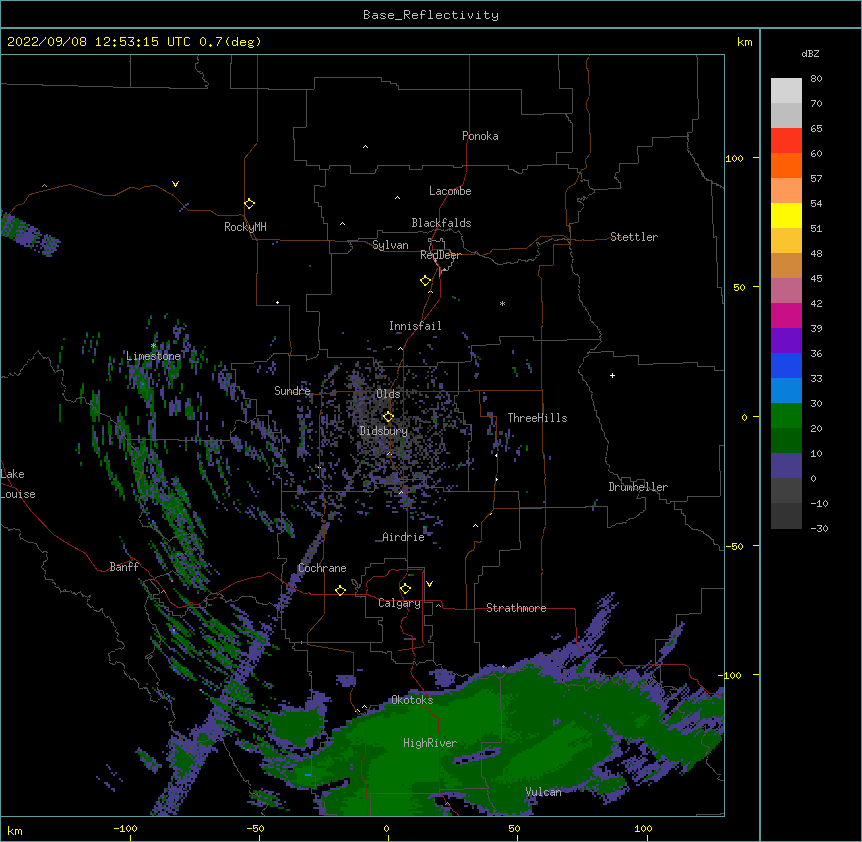Click the Vulcan label
The image size is (862, 842).
tap(543, 792)
